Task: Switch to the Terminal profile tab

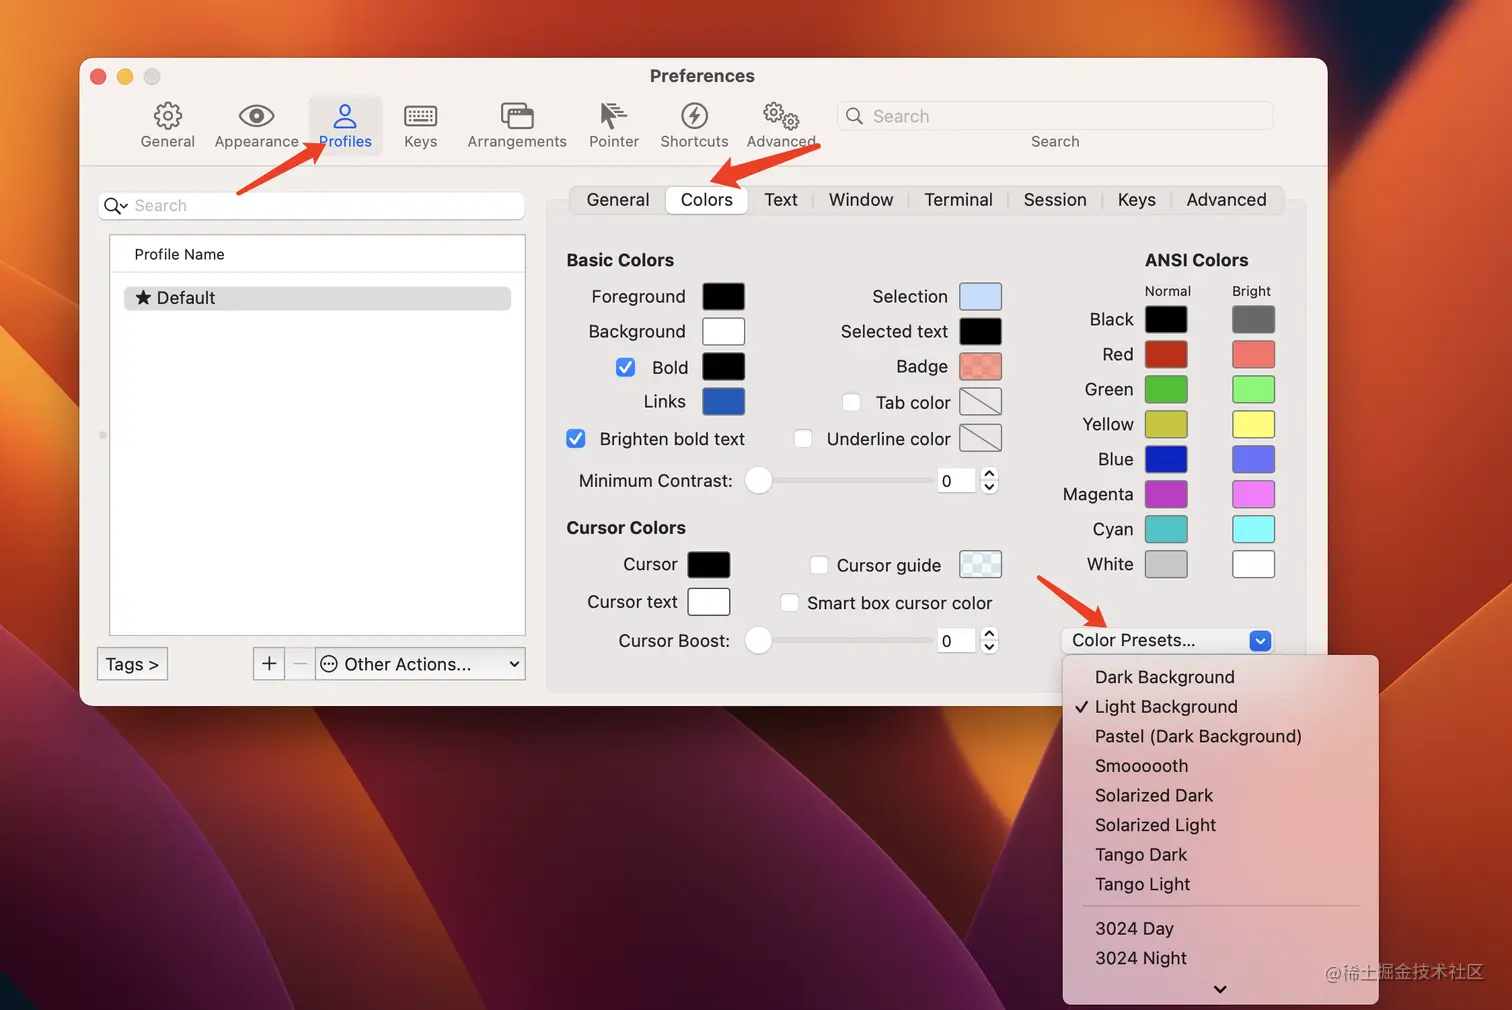Action: pyautogui.click(x=958, y=200)
